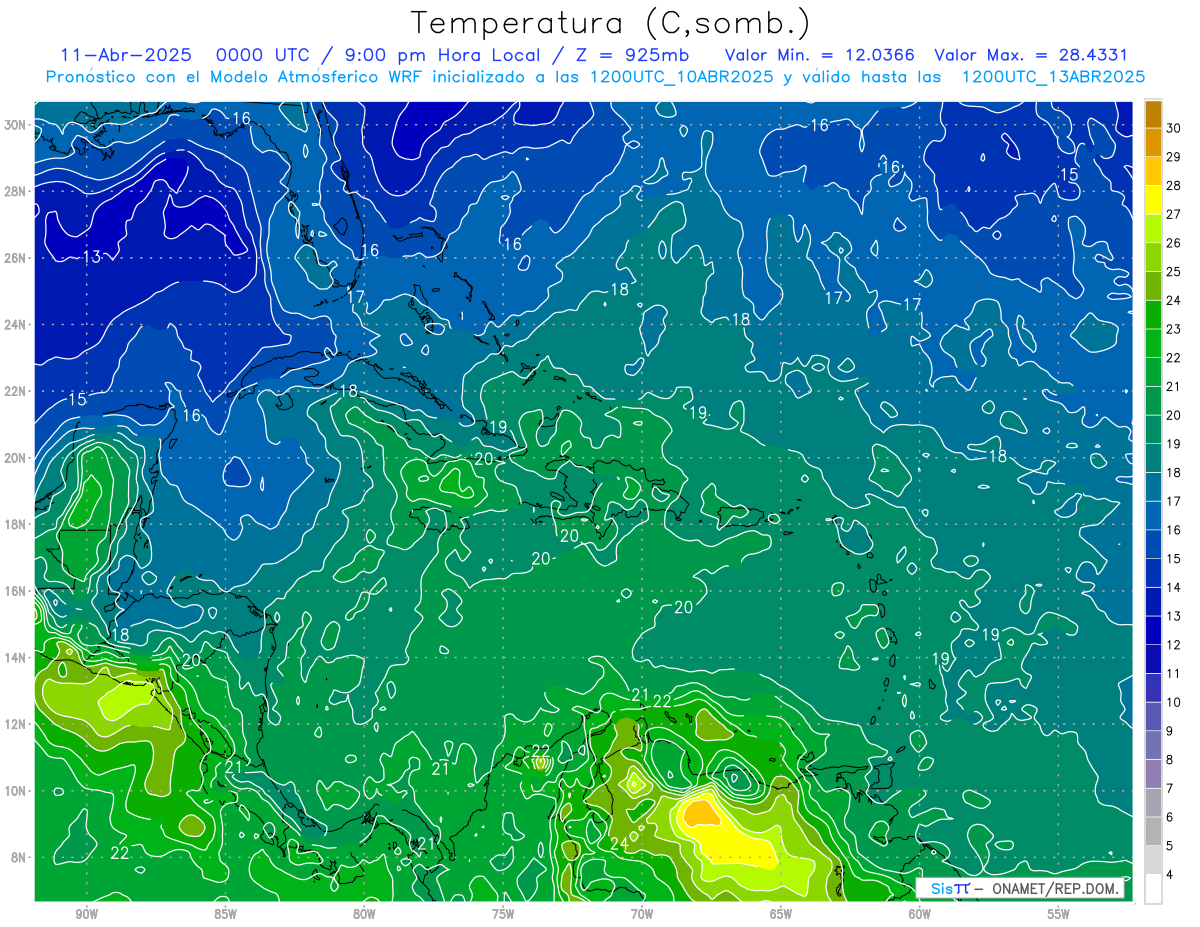This screenshot has width=1200, height=927.
Task: Click the white swatch at bottom of color scale
Action: tap(1153, 888)
